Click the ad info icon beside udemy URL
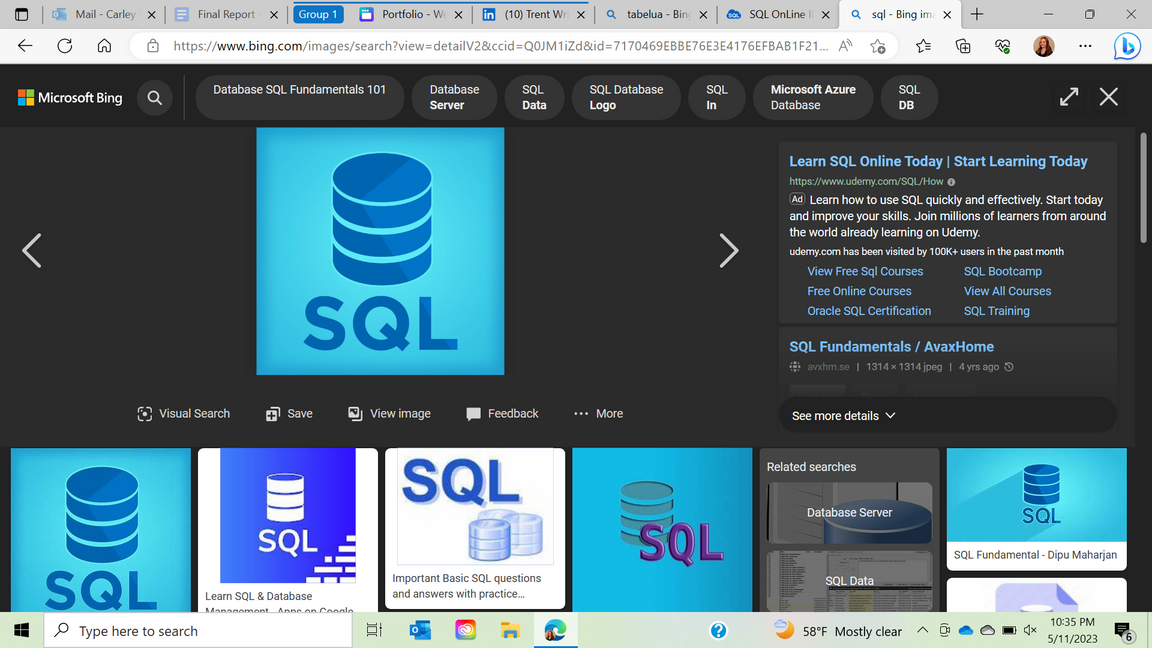Image resolution: width=1152 pixels, height=648 pixels. pyautogui.click(x=951, y=181)
